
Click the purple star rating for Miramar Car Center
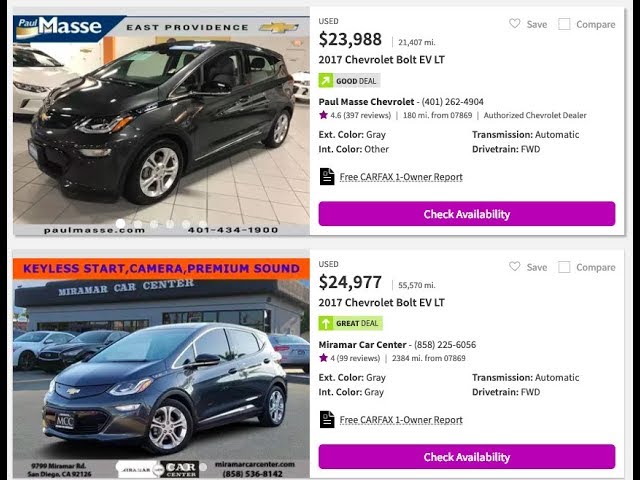323,358
